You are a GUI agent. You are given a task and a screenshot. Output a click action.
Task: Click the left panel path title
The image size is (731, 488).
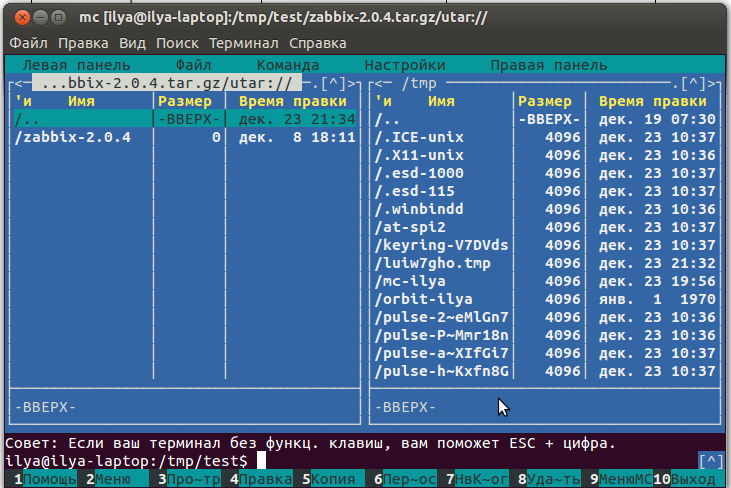click(x=167, y=83)
